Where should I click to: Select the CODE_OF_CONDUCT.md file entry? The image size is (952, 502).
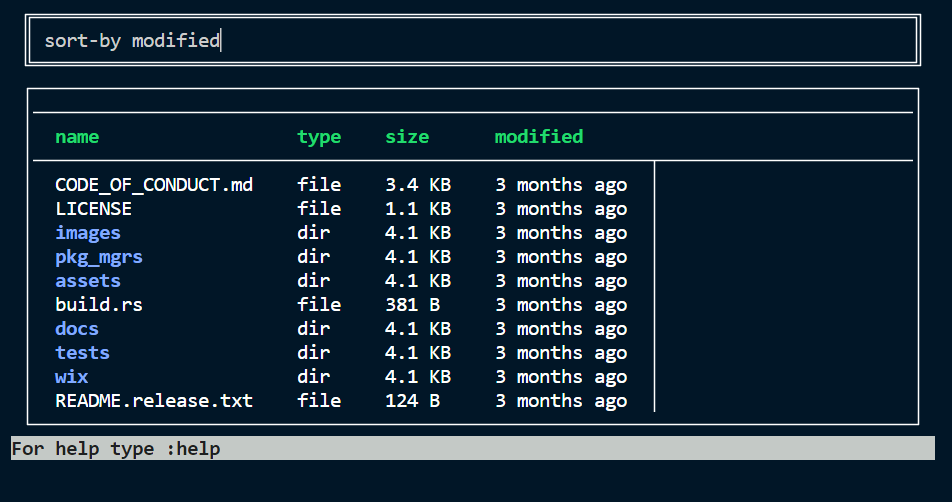pos(154,185)
